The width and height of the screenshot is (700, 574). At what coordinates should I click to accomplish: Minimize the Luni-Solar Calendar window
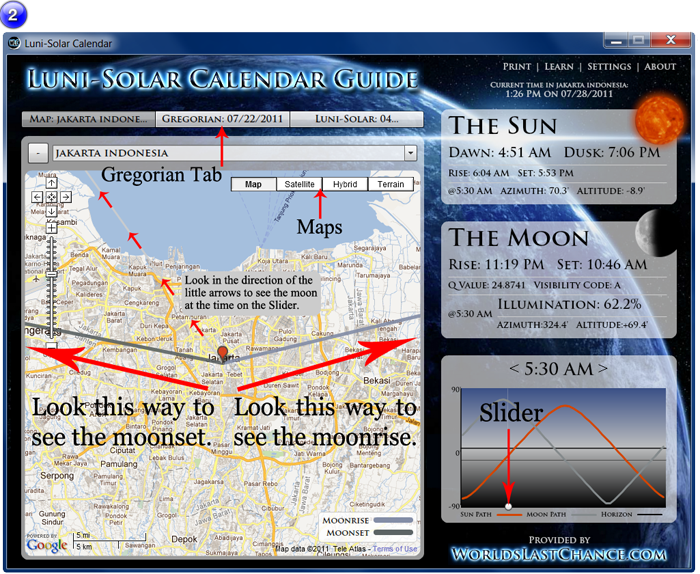coord(616,41)
